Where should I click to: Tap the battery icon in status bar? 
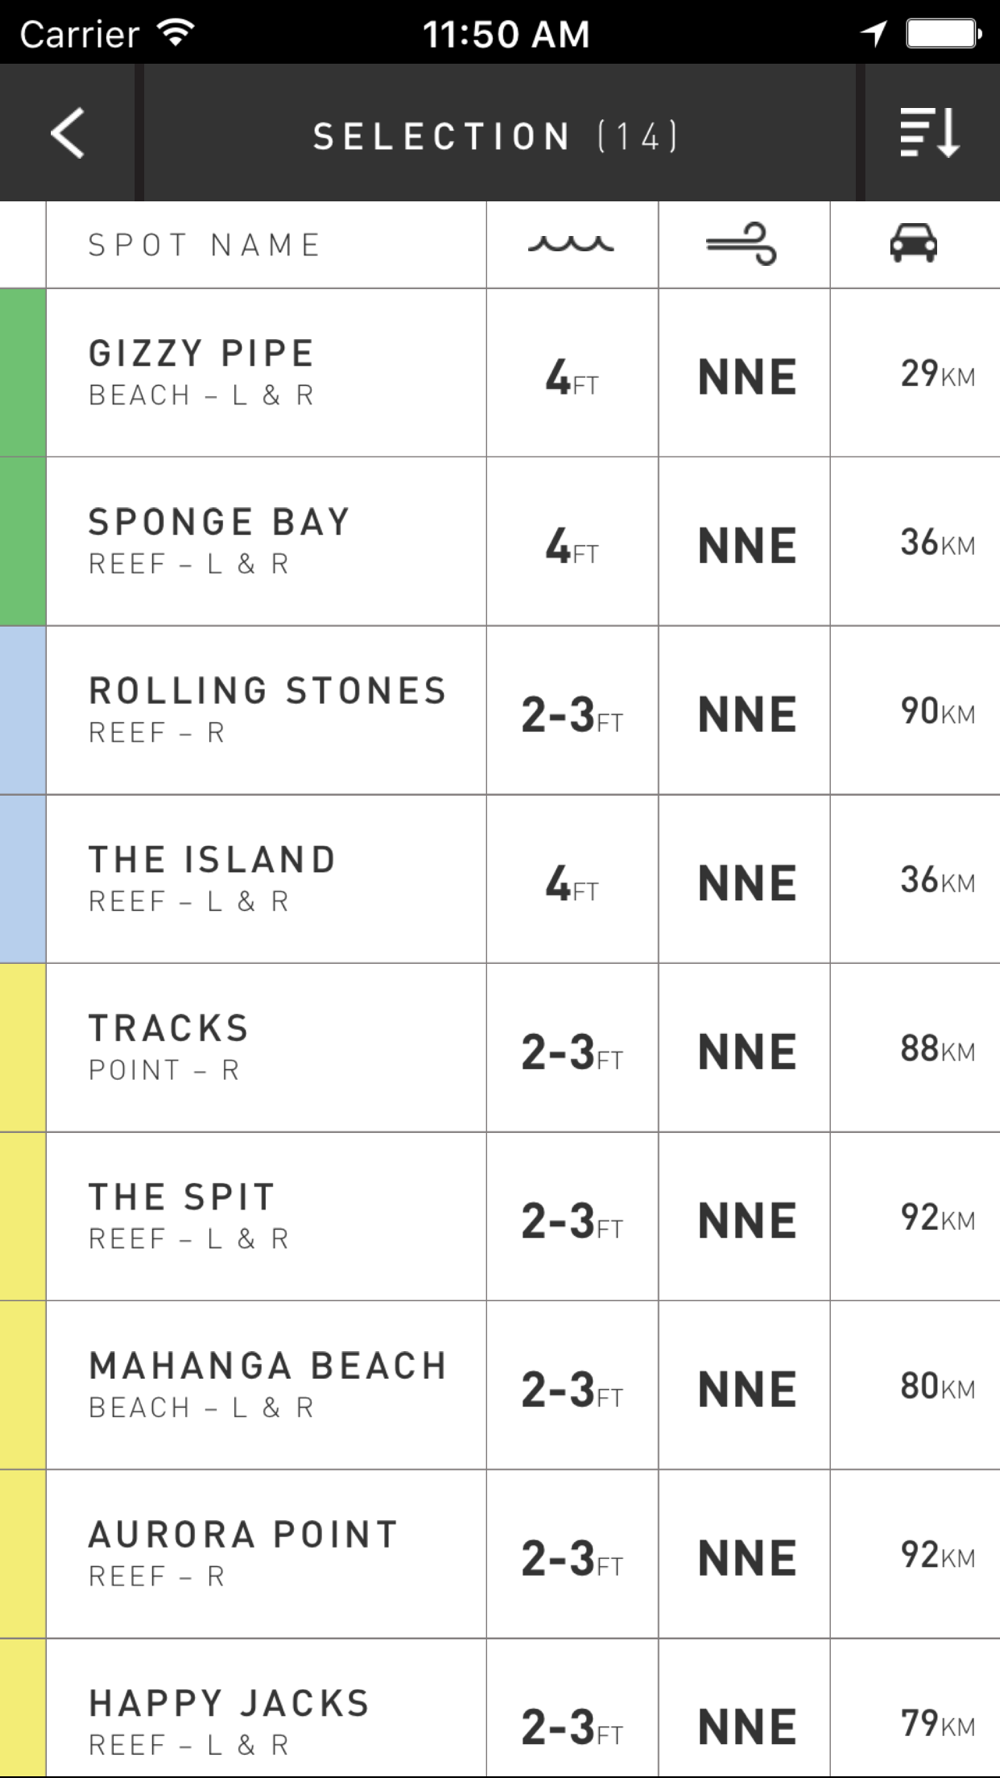coord(942,34)
